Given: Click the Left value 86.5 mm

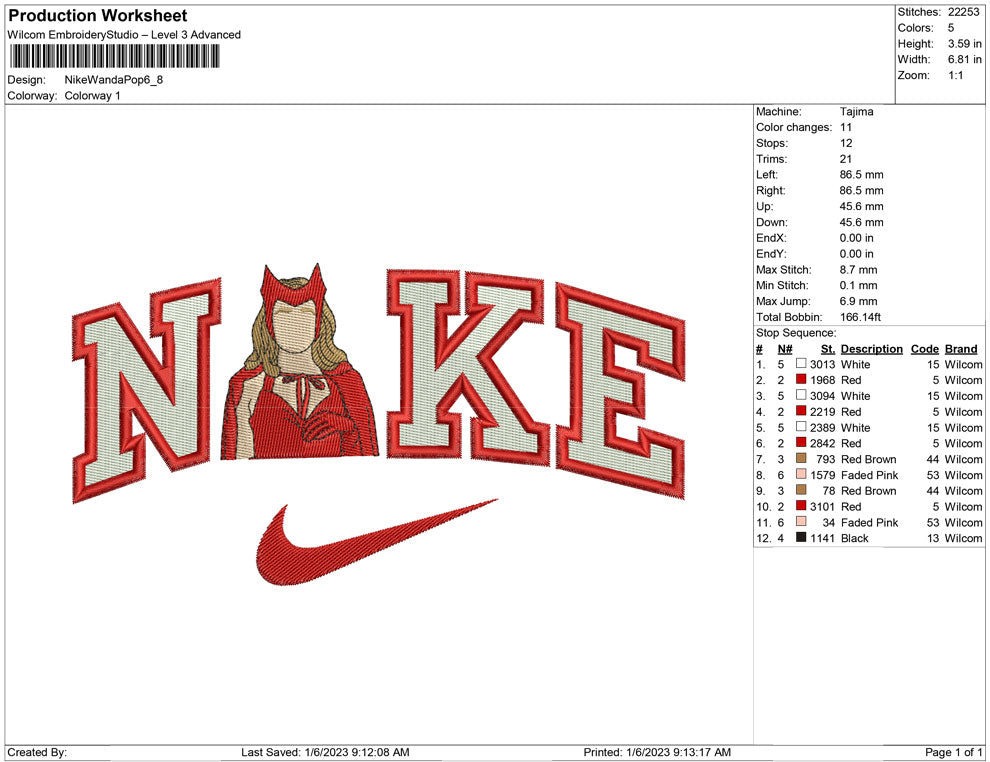Looking at the screenshot, I should click(x=862, y=174).
